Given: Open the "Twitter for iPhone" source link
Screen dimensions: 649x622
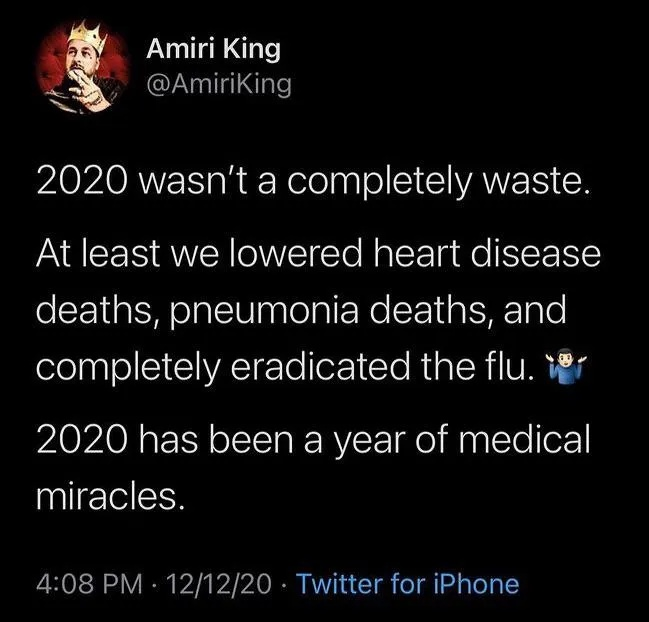Looking at the screenshot, I should 409,583.
